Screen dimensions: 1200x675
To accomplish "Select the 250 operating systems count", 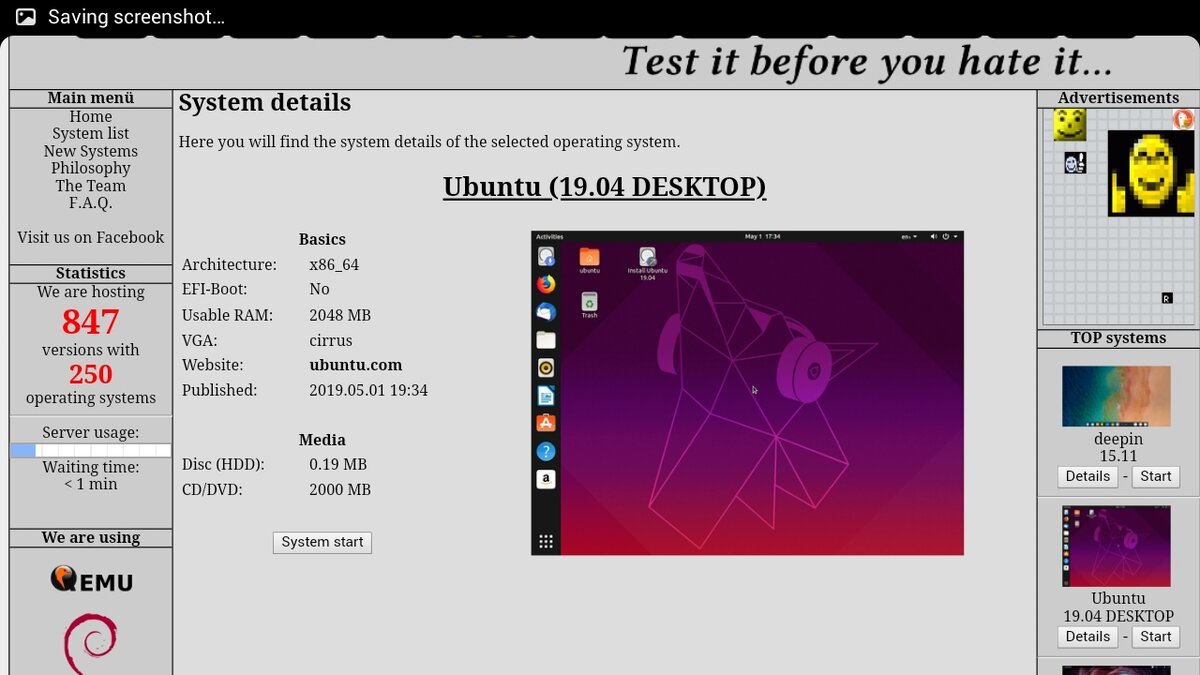I will point(91,374).
